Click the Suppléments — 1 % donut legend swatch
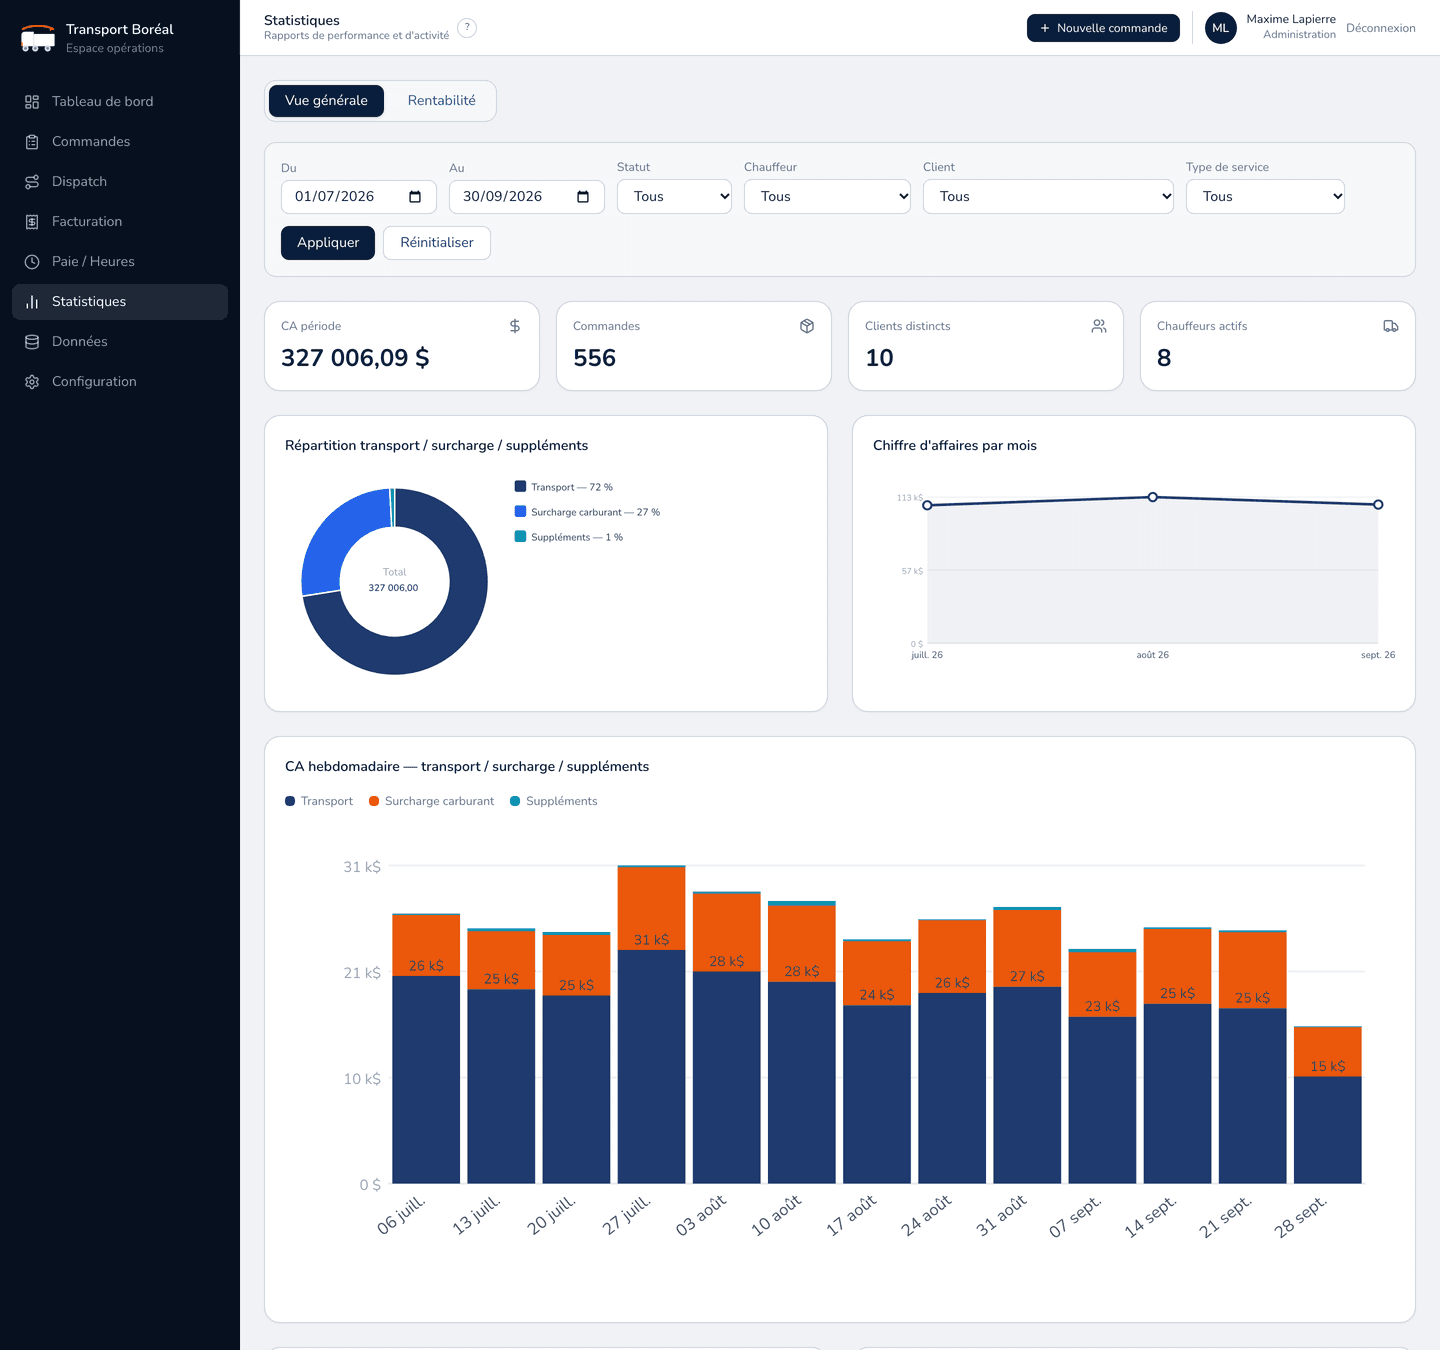This screenshot has width=1440, height=1350. pyautogui.click(x=520, y=537)
